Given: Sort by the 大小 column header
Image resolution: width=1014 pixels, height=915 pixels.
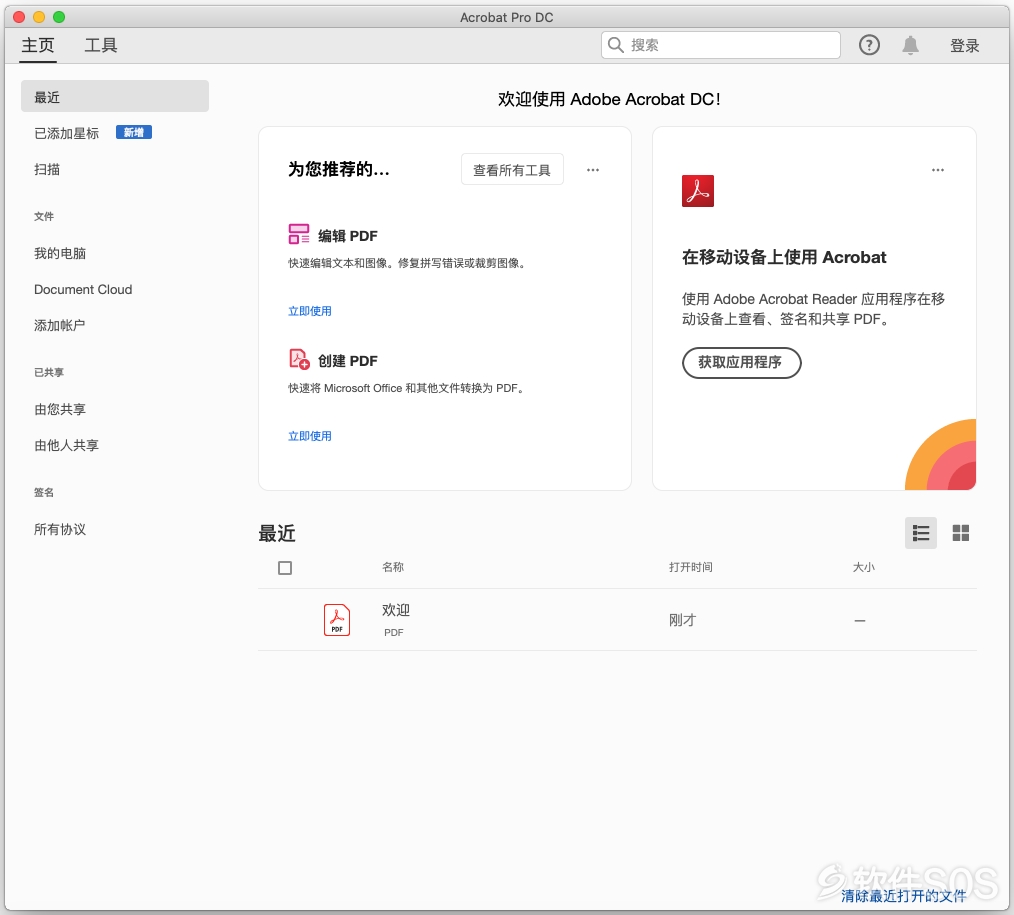Looking at the screenshot, I should pyautogui.click(x=863, y=567).
